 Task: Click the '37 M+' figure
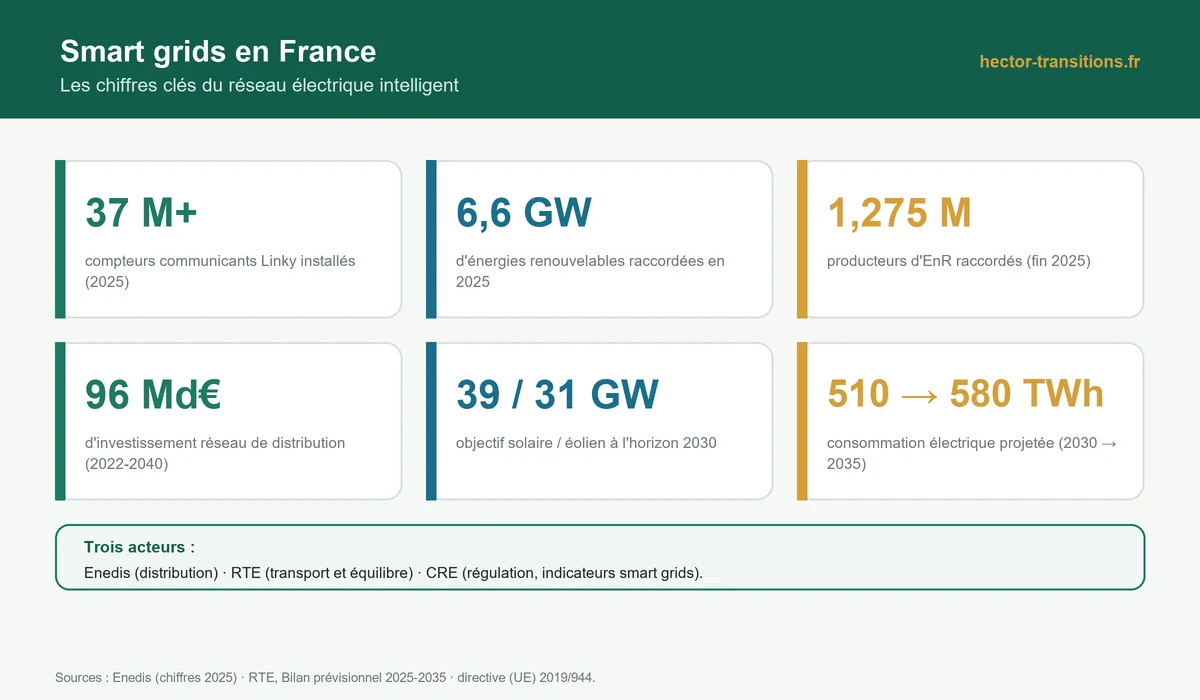142,213
